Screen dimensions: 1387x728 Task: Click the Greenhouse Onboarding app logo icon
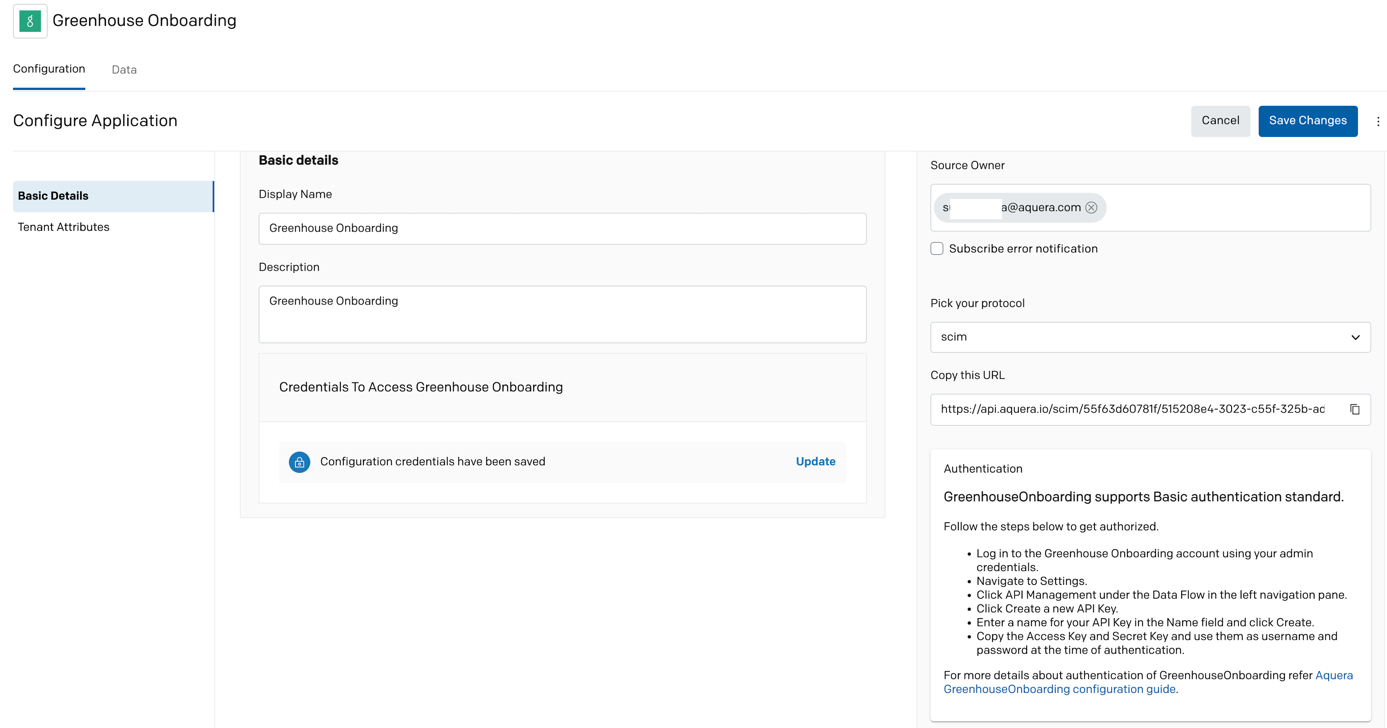coord(30,21)
